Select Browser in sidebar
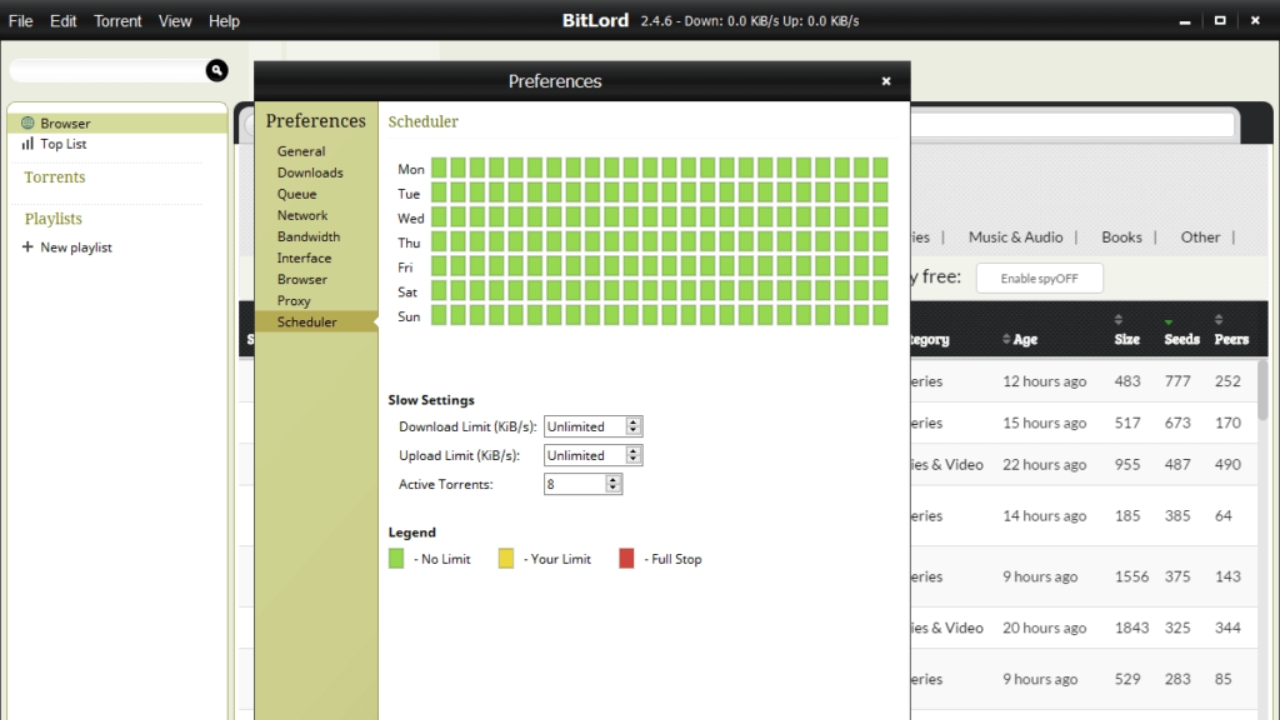This screenshot has width=1280, height=720. tap(117, 123)
